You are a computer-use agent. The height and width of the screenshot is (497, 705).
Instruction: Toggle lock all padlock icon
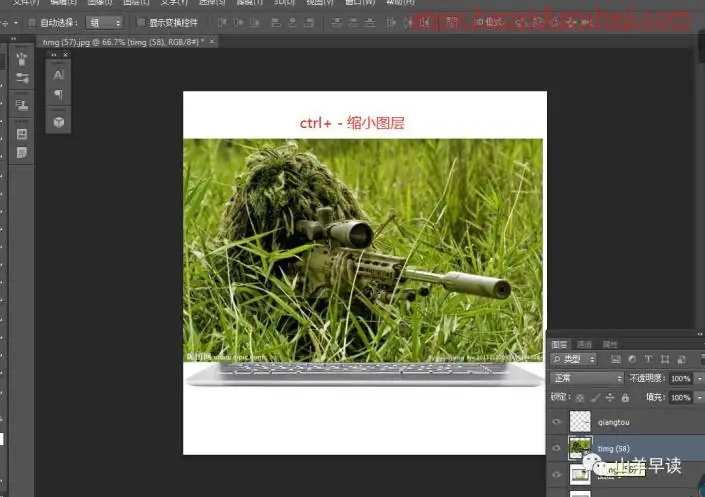625,398
